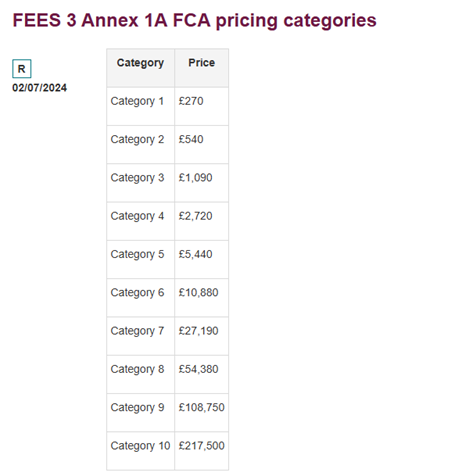Click the £108,750 price cell

click(201, 413)
